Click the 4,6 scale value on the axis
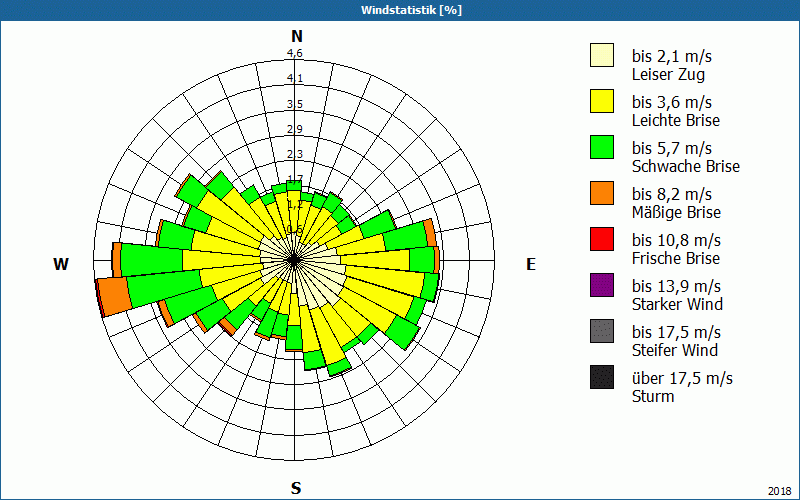This screenshot has width=800, height=500. pos(295,54)
